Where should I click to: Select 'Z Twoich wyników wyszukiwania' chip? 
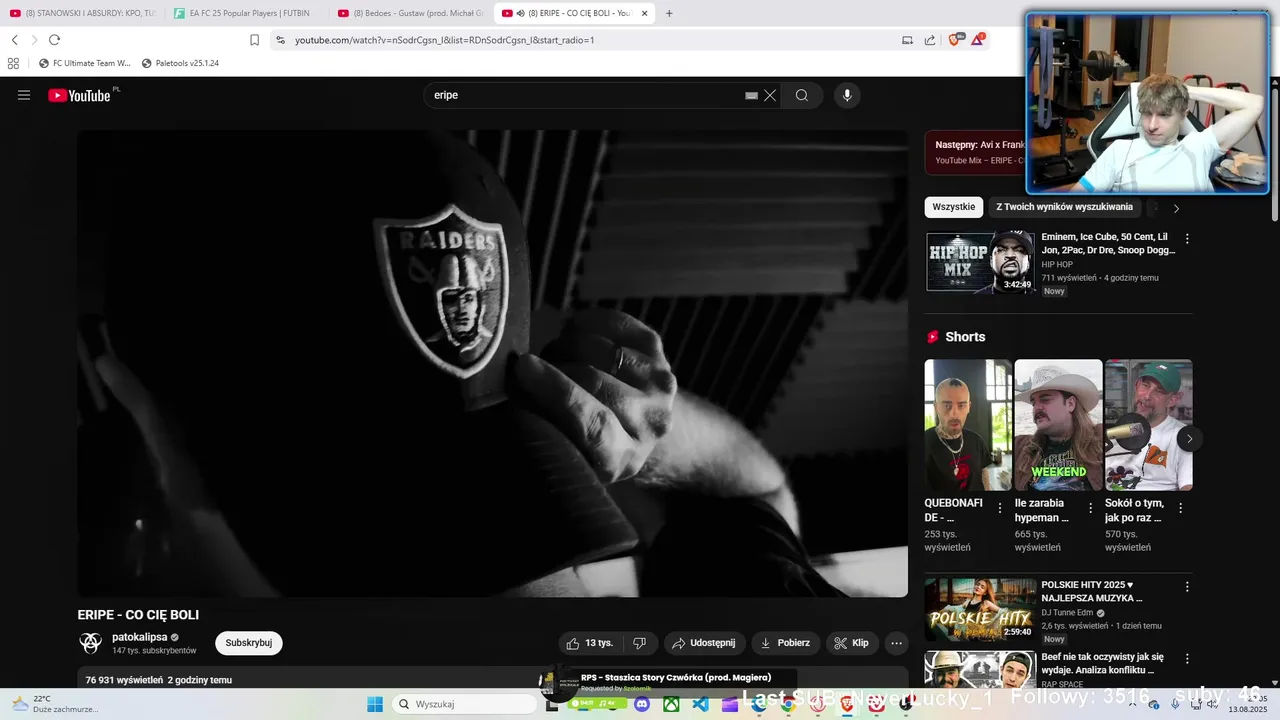[1064, 207]
